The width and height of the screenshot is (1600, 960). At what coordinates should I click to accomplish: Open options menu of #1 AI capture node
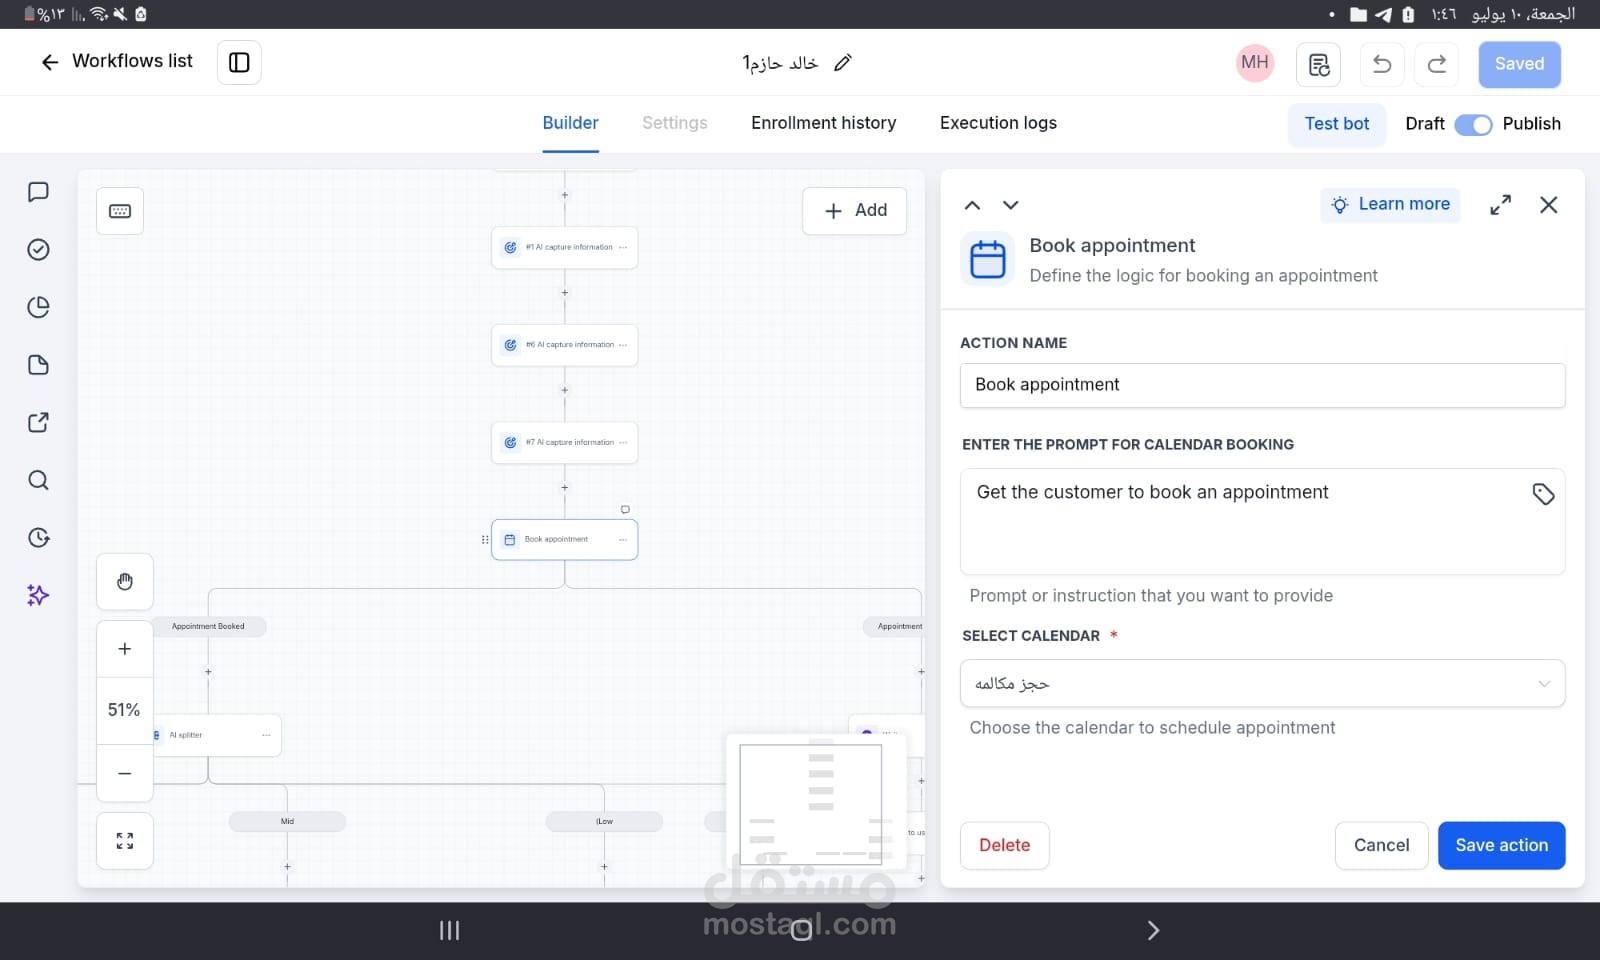coord(623,247)
